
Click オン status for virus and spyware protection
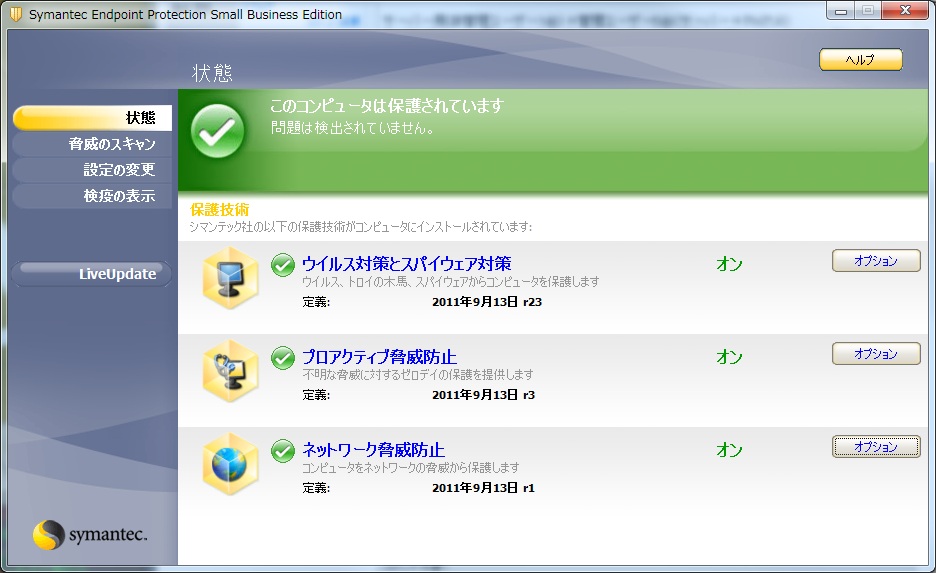729,264
